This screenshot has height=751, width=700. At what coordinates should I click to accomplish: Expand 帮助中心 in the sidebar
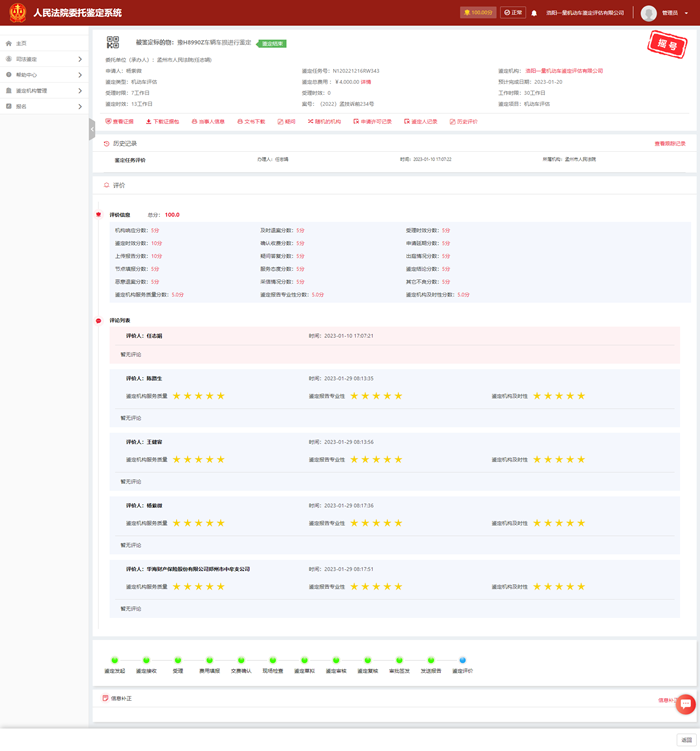[44, 75]
